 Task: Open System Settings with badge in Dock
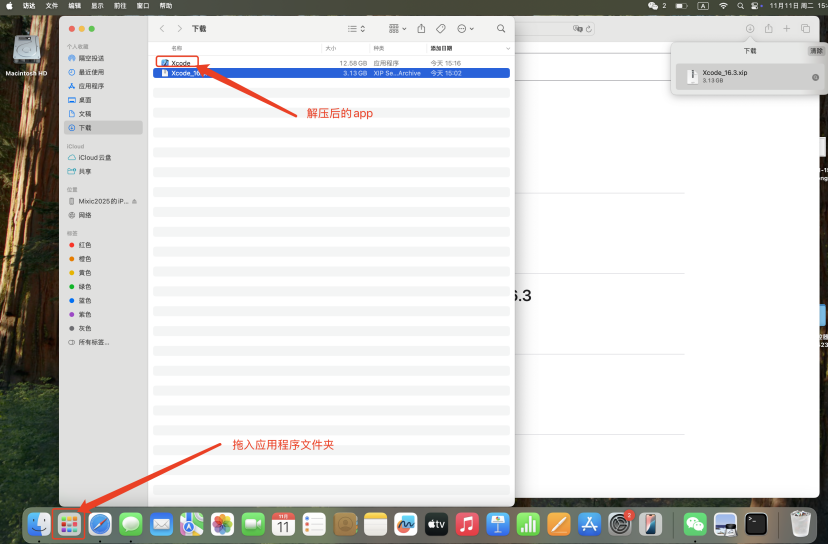[x=620, y=524]
